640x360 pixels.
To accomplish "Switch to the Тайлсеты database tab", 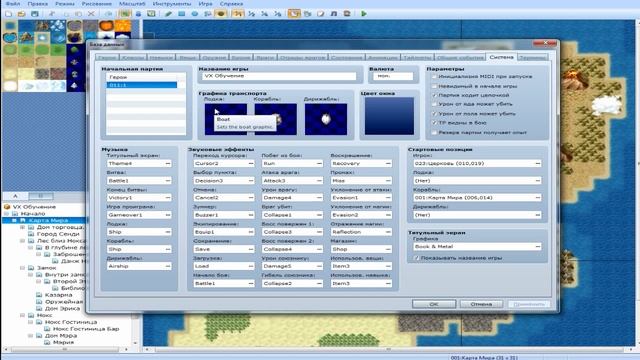I will [417, 58].
